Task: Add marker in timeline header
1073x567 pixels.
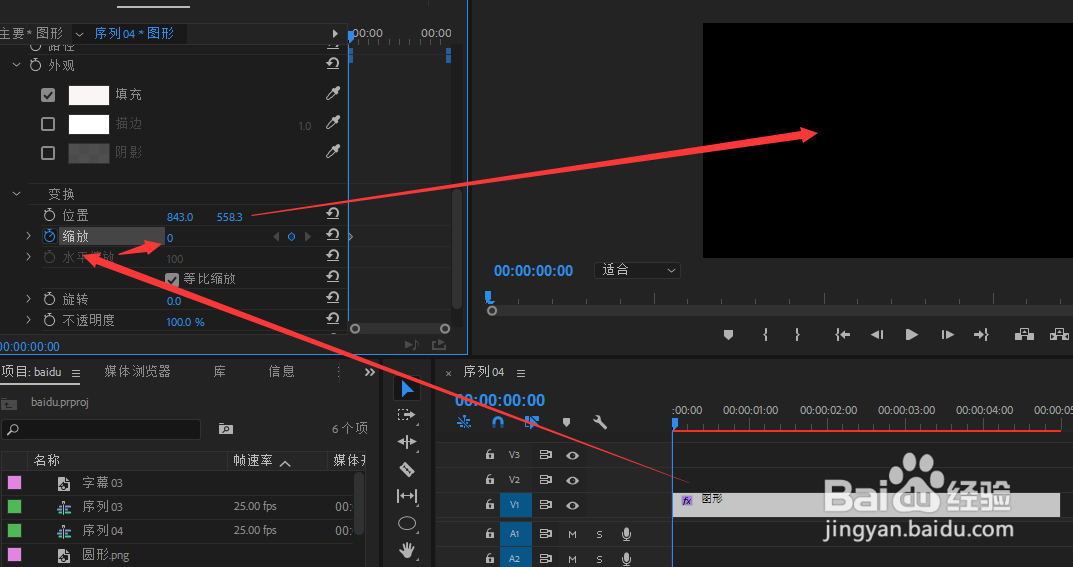Action: (566, 422)
